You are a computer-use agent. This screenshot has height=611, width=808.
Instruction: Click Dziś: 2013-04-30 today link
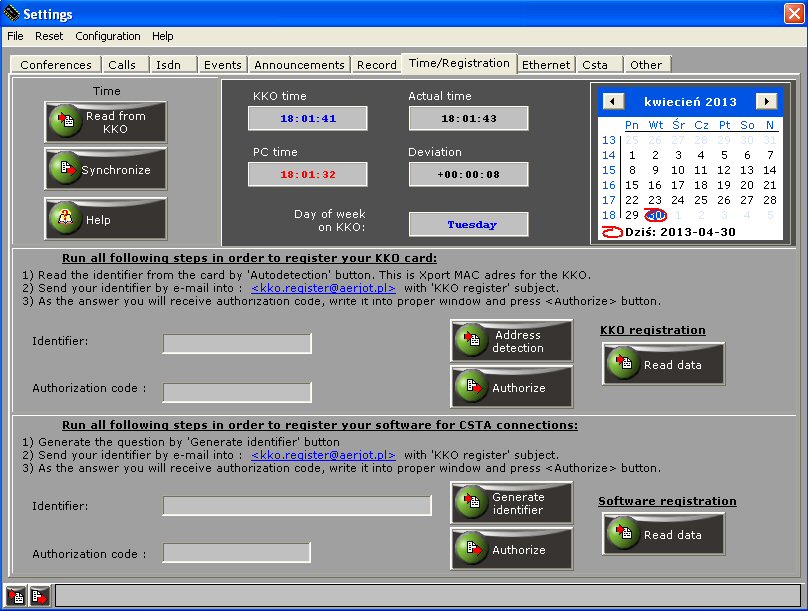669,232
